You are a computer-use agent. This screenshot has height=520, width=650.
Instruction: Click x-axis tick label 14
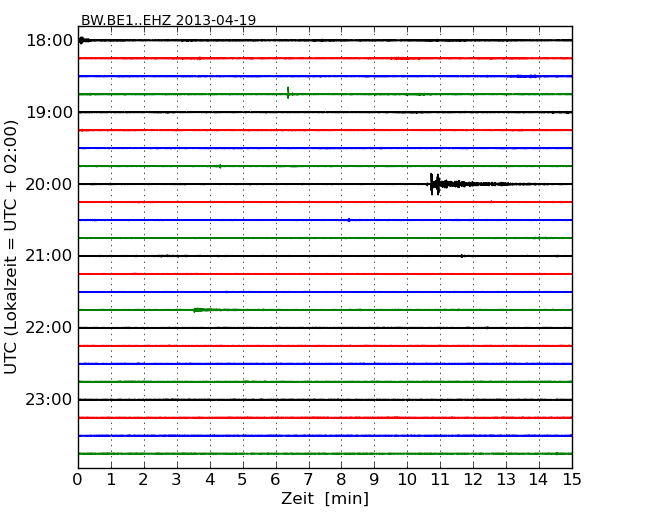[x=539, y=480]
